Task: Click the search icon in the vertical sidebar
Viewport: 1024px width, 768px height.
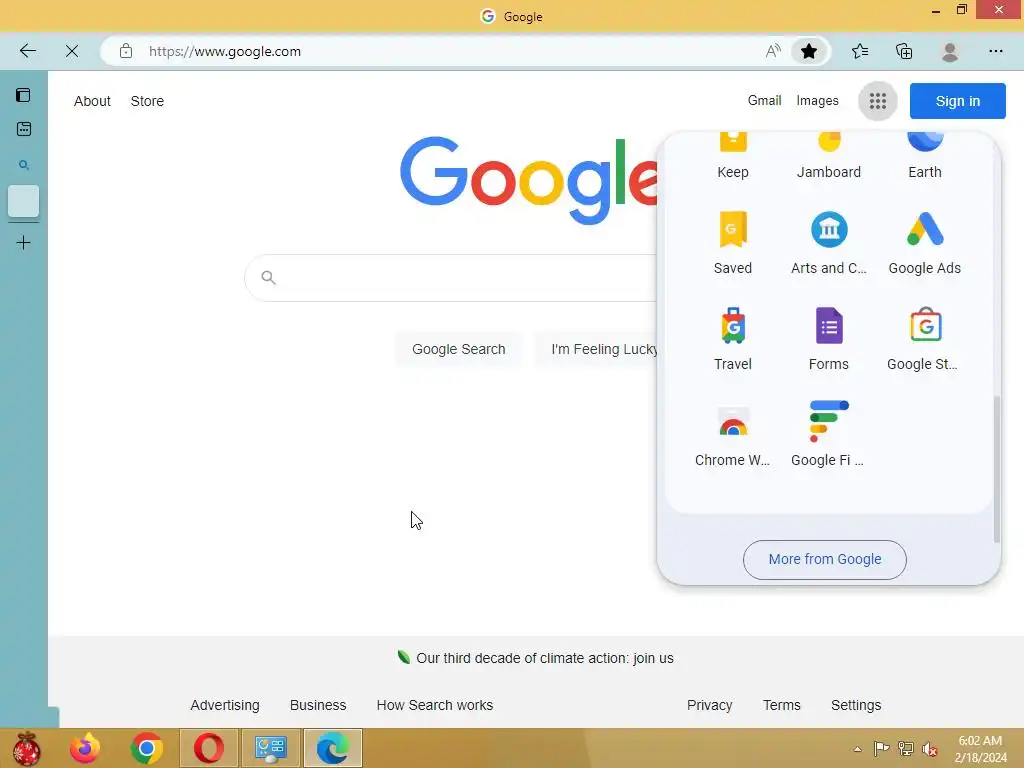Action: pyautogui.click(x=24, y=165)
